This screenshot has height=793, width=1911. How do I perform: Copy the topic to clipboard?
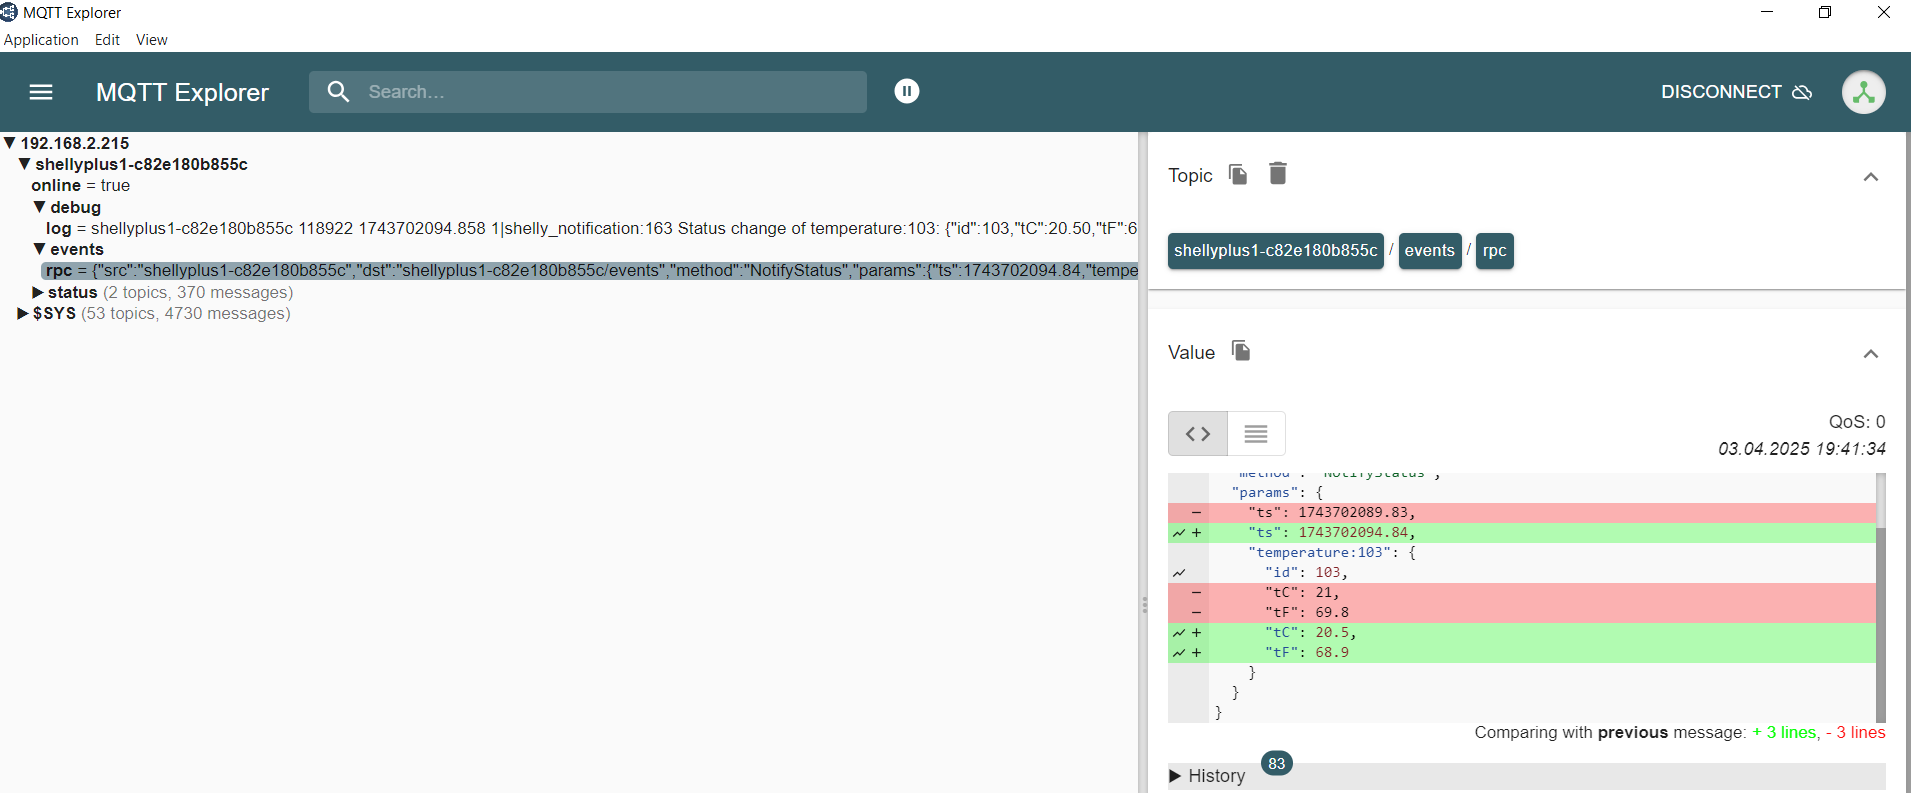coord(1238,174)
